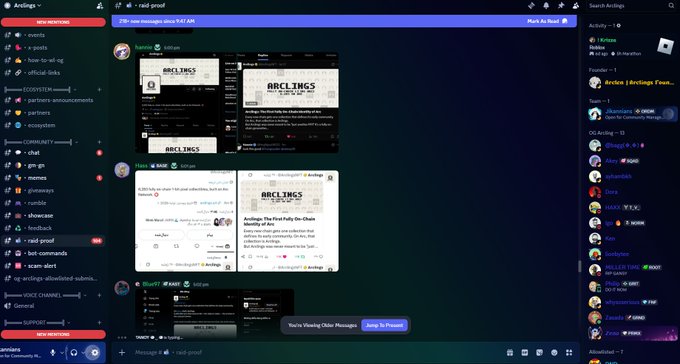Image resolution: width=680 pixels, height=364 pixels.
Task: Toggle the member list visibility
Action: click(575, 6)
